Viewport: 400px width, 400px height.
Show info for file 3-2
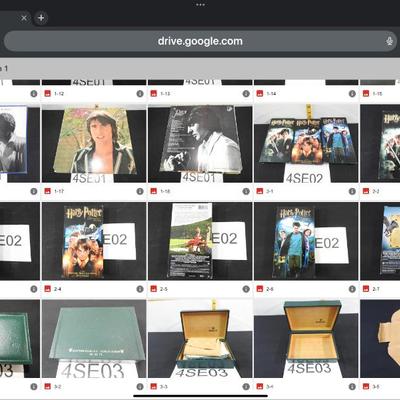[x=140, y=387]
